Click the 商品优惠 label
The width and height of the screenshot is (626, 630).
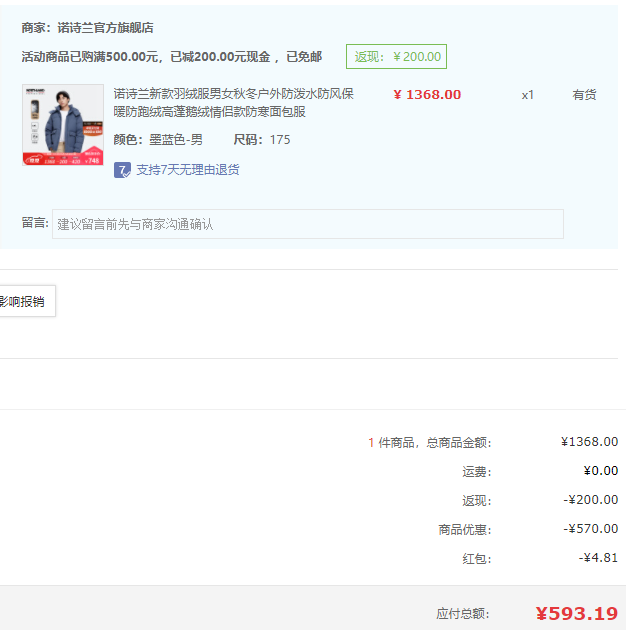(x=465, y=530)
